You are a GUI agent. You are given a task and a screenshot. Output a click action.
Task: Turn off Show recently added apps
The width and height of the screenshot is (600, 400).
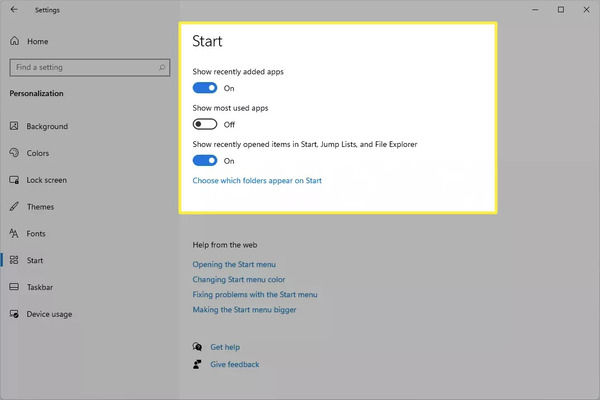(205, 88)
